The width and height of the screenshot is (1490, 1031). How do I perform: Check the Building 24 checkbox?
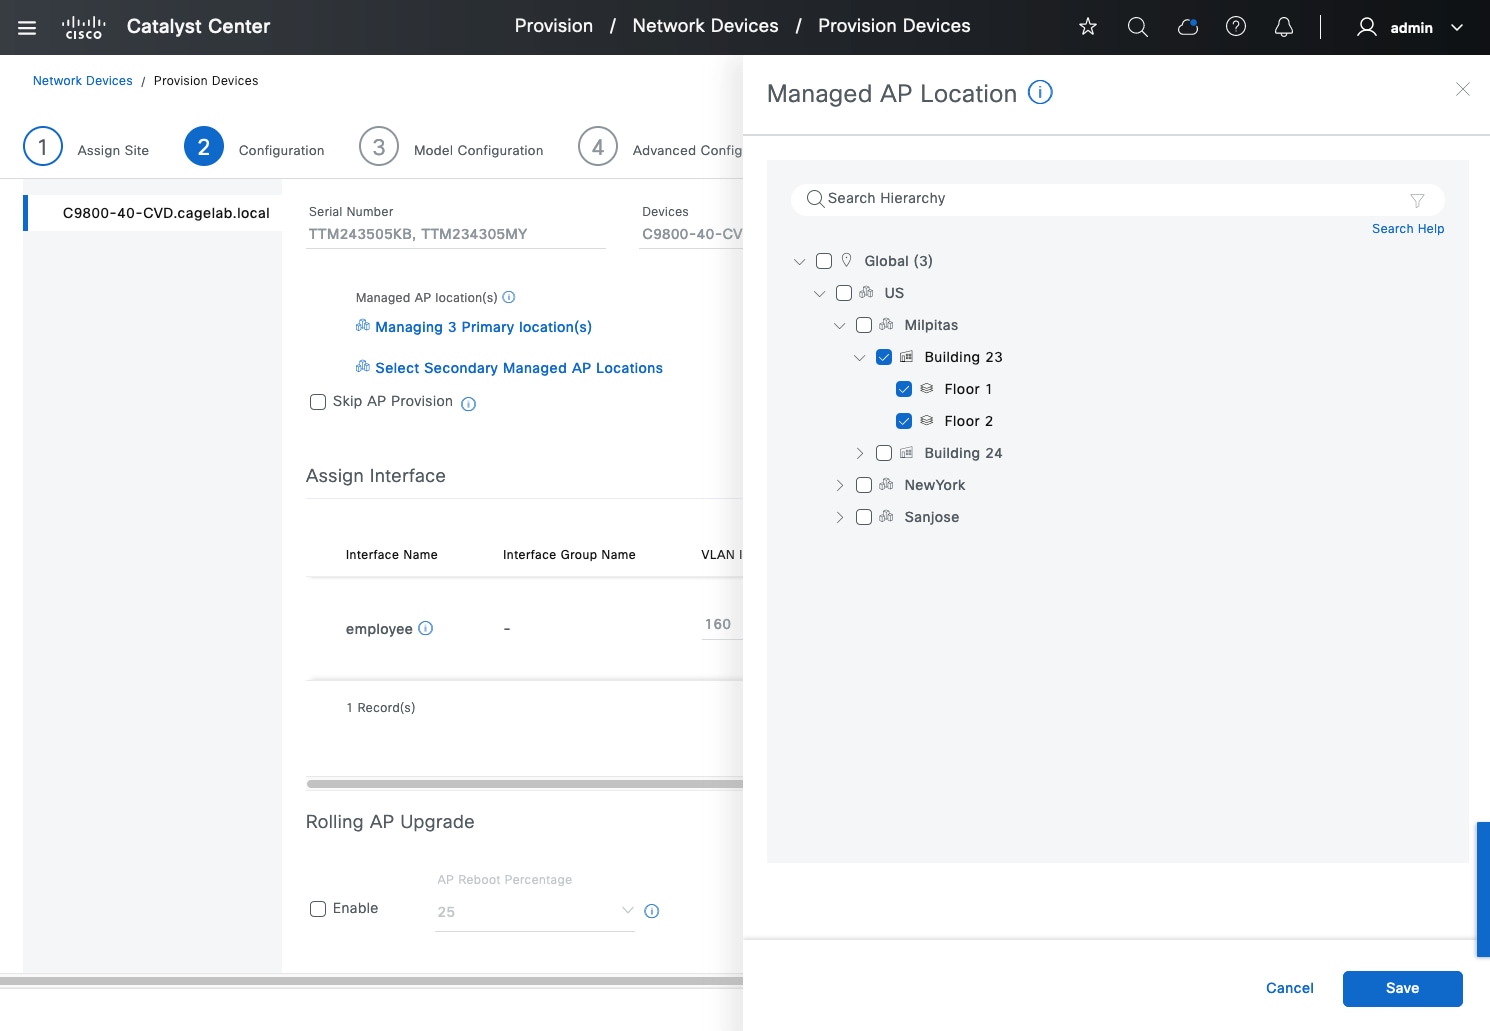coord(884,453)
